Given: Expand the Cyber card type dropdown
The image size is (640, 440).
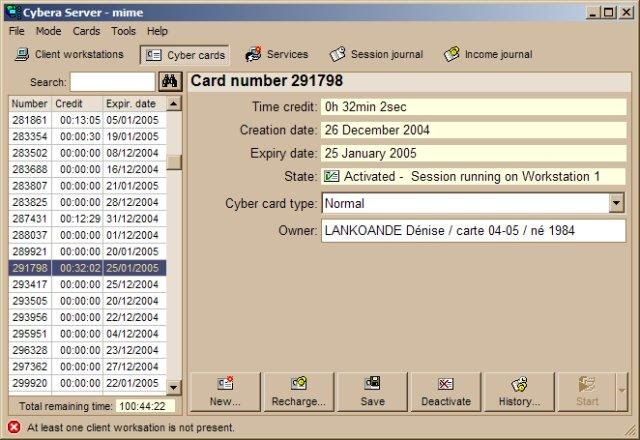Looking at the screenshot, I should [616, 203].
